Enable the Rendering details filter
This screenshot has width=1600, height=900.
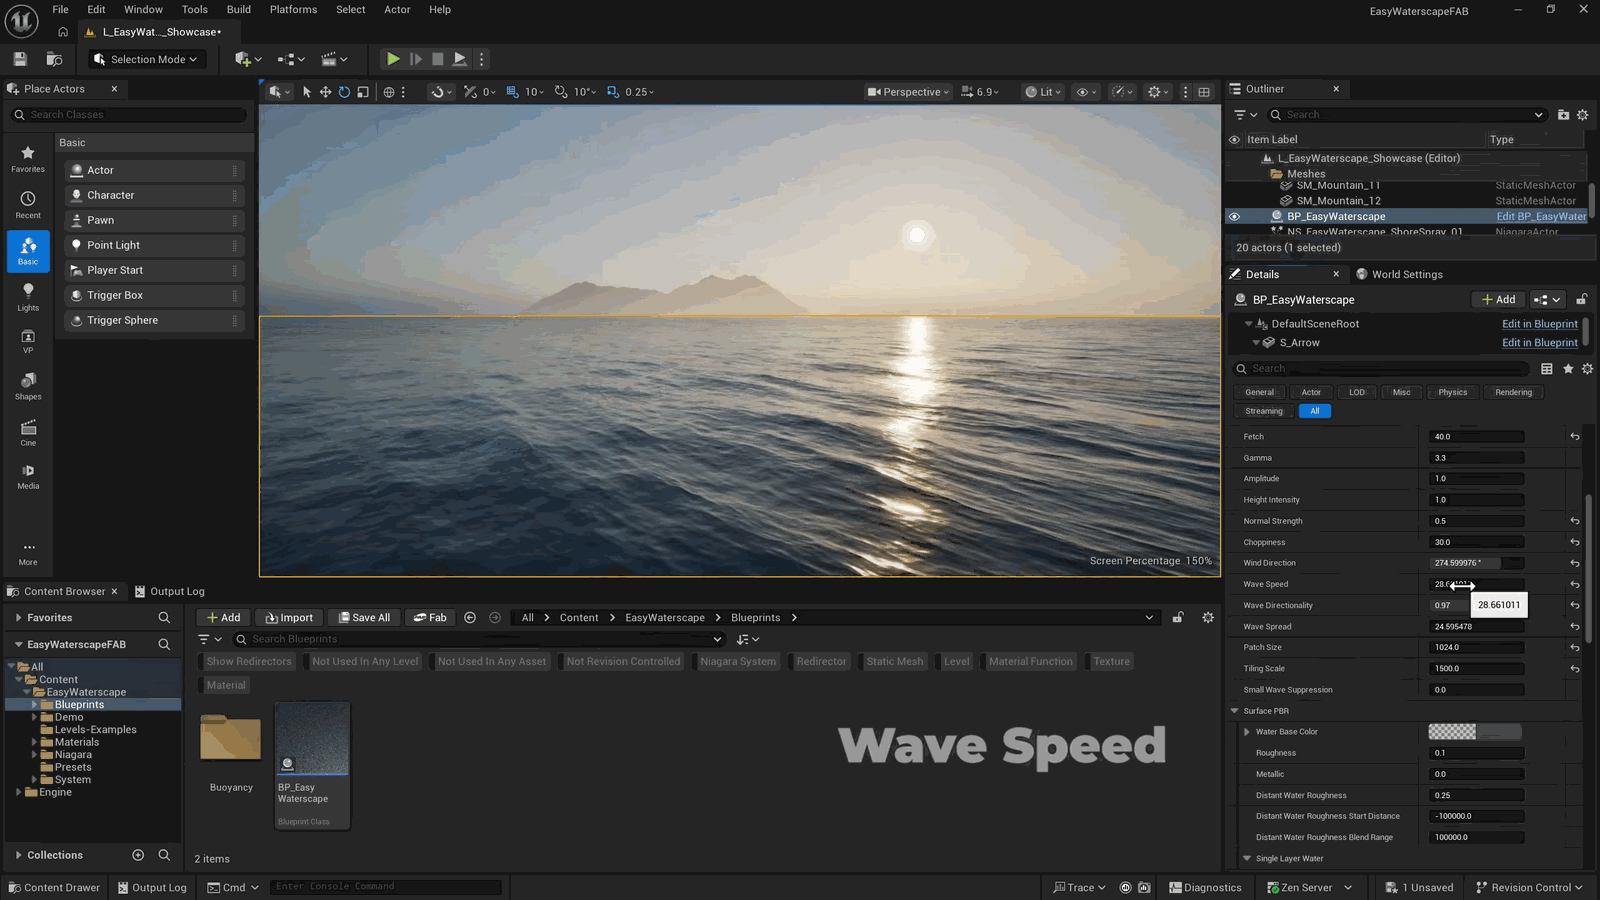1513,393
